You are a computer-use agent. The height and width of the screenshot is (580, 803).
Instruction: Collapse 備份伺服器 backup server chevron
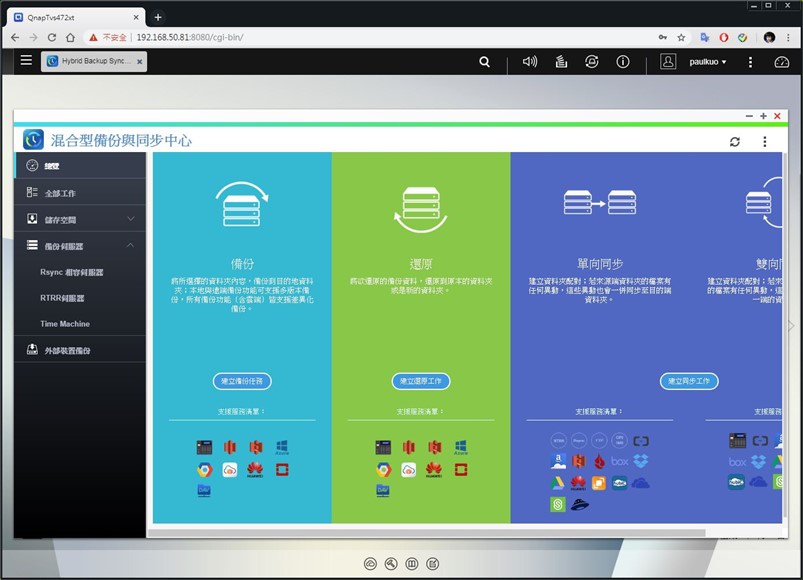[x=131, y=246]
